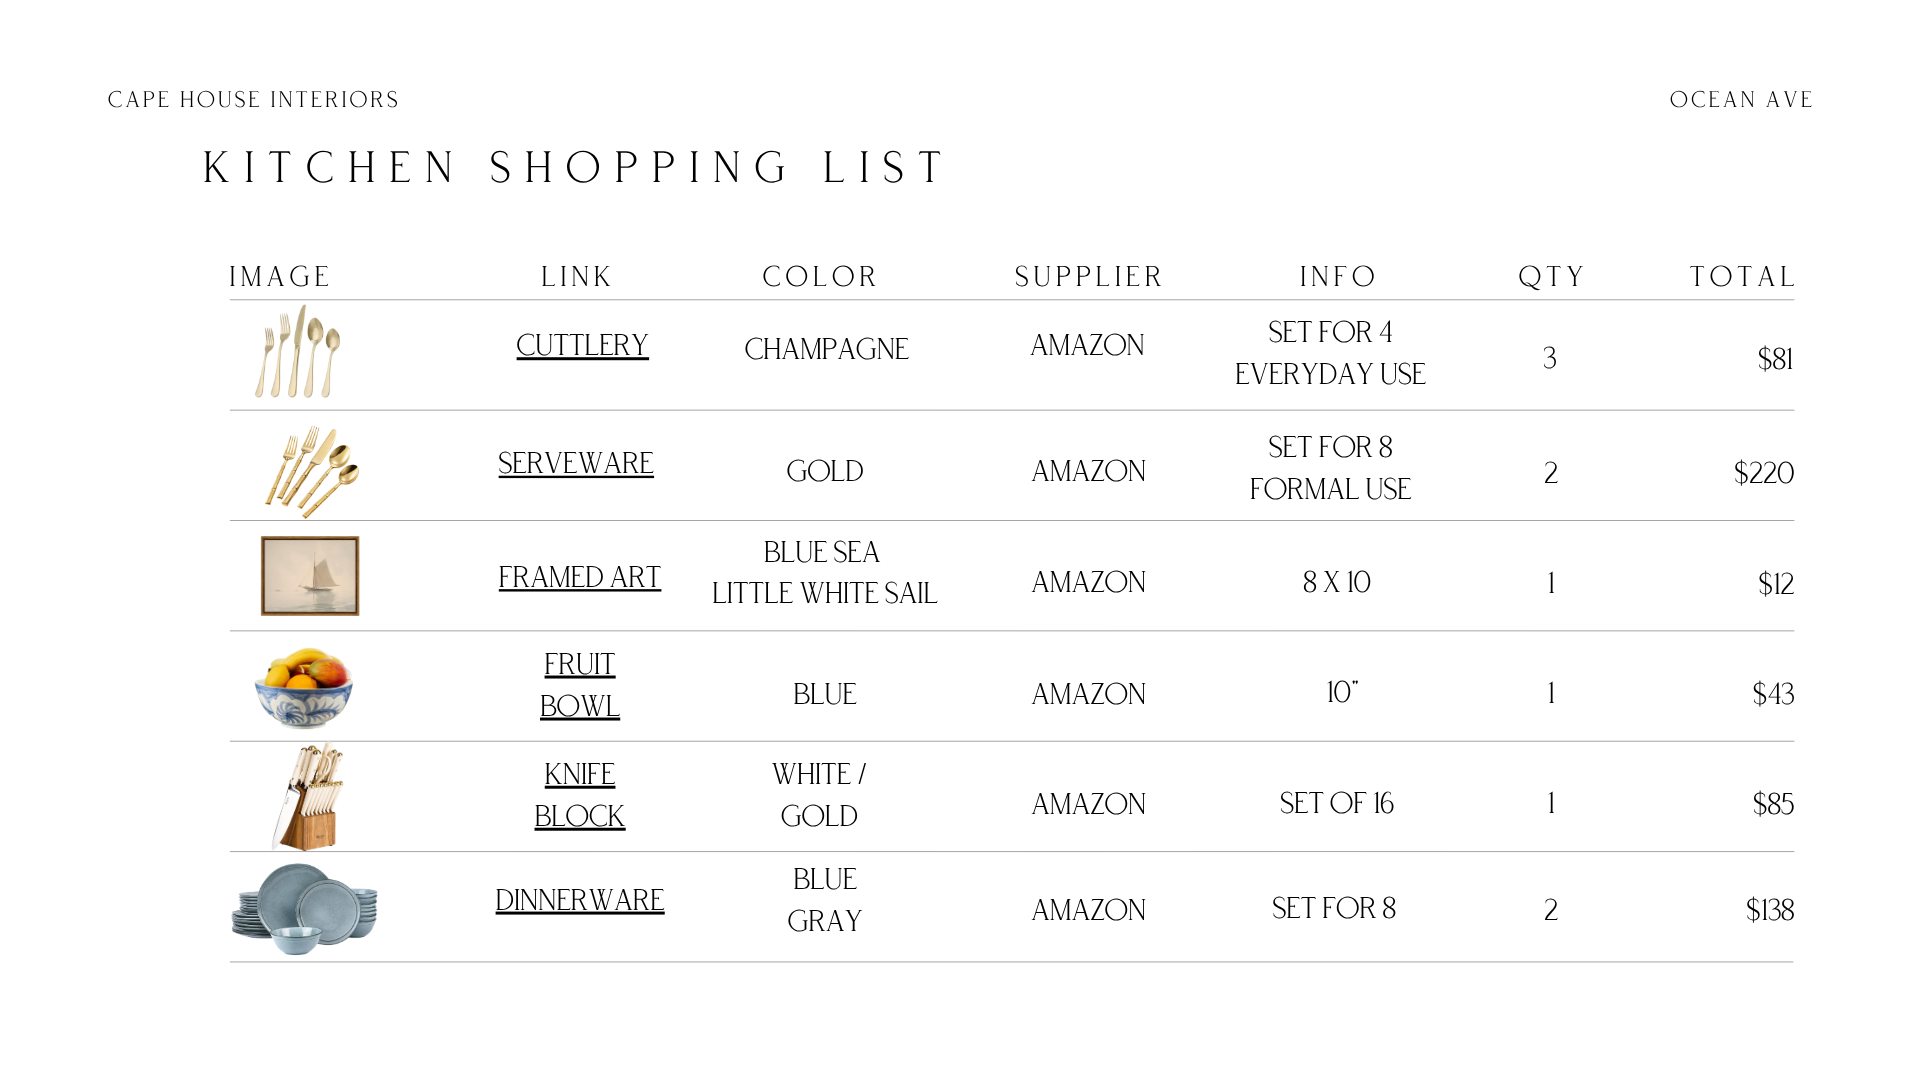1920x1080 pixels.
Task: Select the blue fruit bowl image
Action: (x=304, y=688)
